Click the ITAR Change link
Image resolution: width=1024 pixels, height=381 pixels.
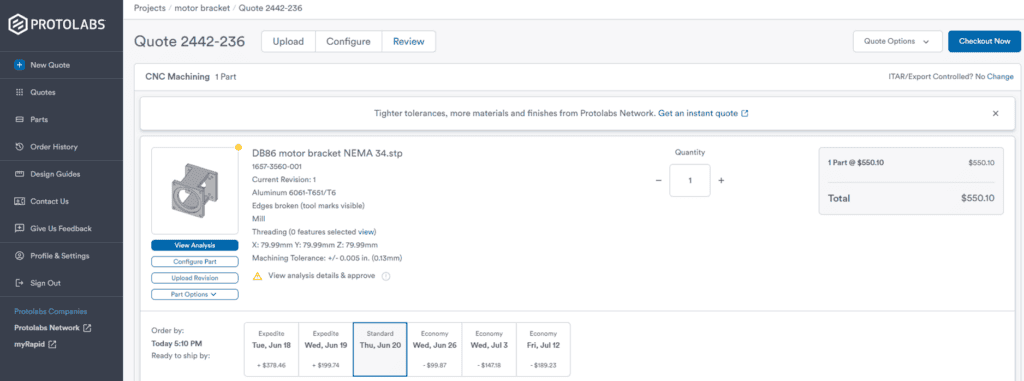coord(1000,76)
